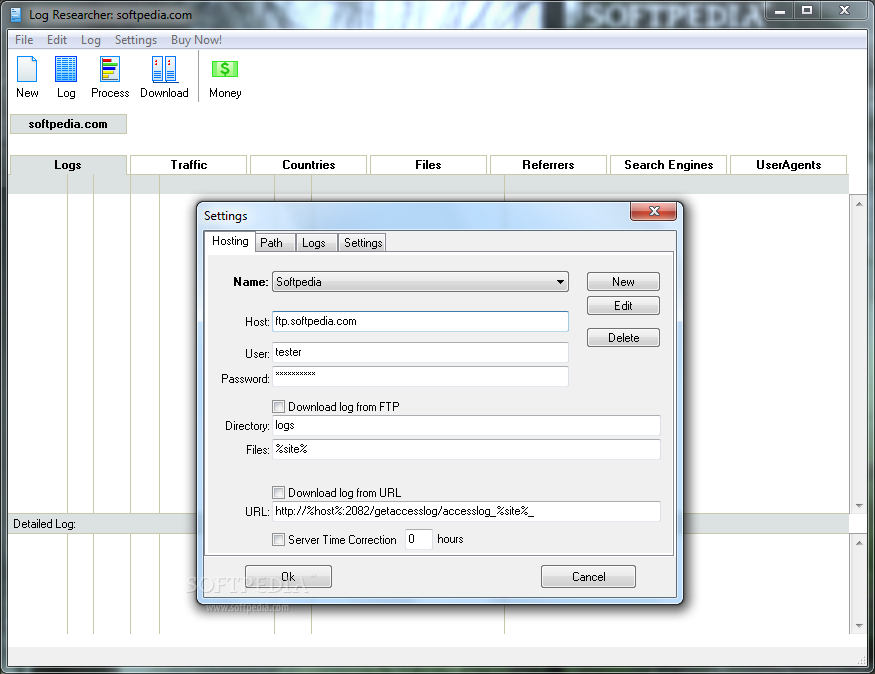Click the Buy Now! menu item
Image resolution: width=875 pixels, height=674 pixels.
196,40
